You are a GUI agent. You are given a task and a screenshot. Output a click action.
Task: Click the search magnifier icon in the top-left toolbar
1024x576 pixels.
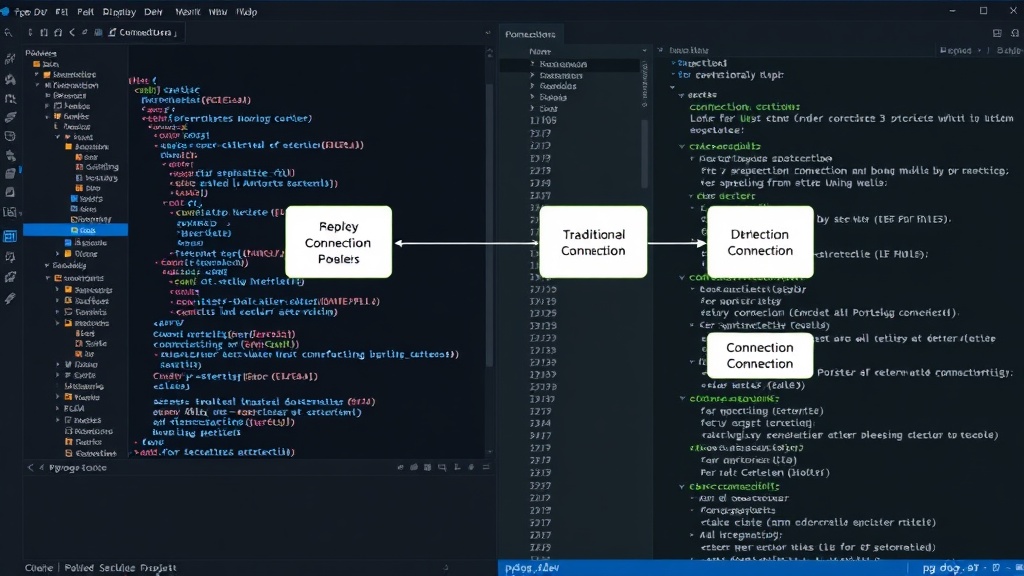(8, 33)
